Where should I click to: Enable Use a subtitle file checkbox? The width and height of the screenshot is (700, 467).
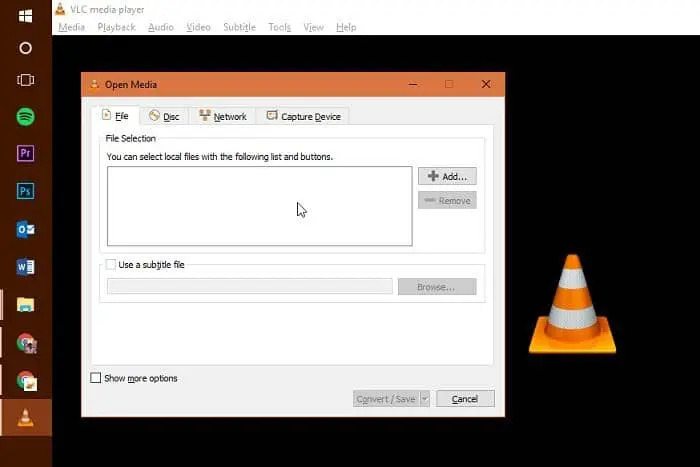[x=112, y=265]
